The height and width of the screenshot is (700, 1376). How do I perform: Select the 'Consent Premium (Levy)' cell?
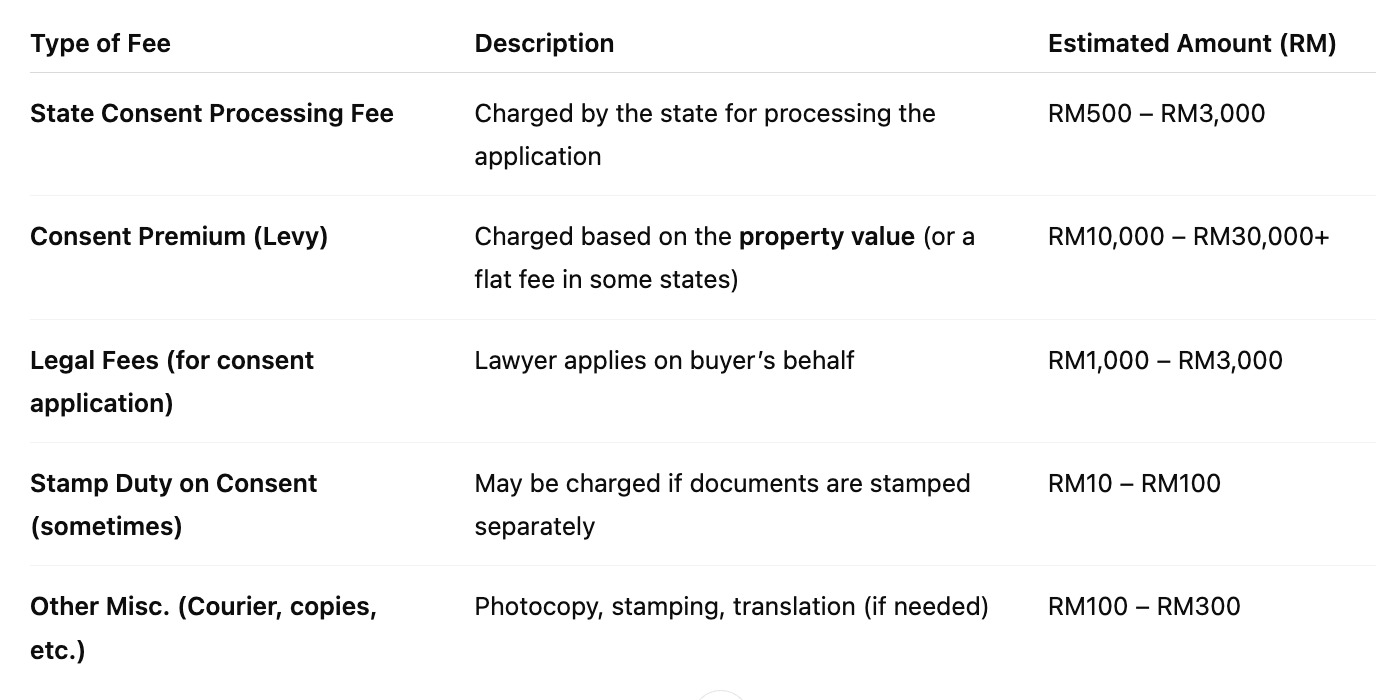pyautogui.click(x=179, y=237)
